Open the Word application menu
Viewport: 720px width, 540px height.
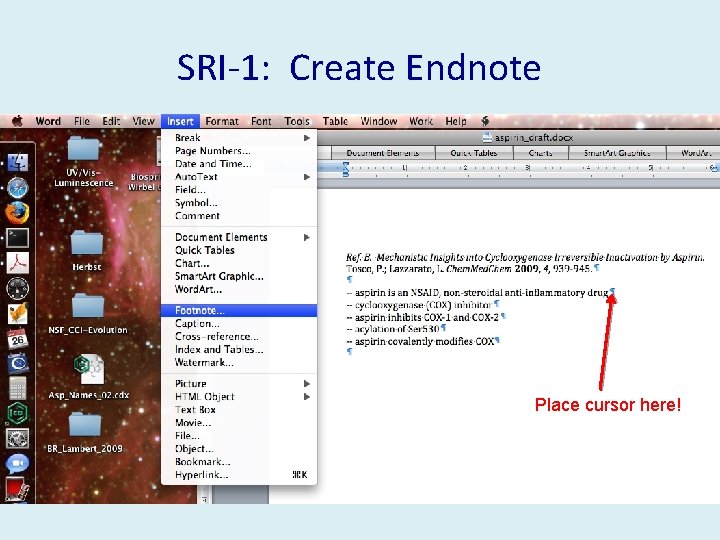pos(48,121)
